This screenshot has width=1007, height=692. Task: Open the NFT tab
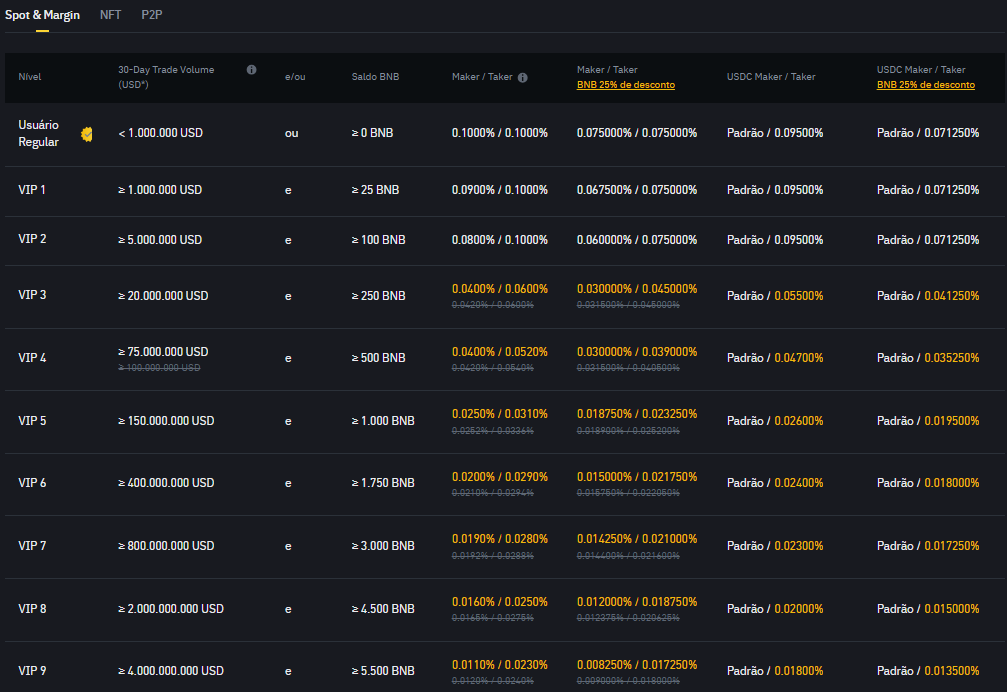[110, 16]
